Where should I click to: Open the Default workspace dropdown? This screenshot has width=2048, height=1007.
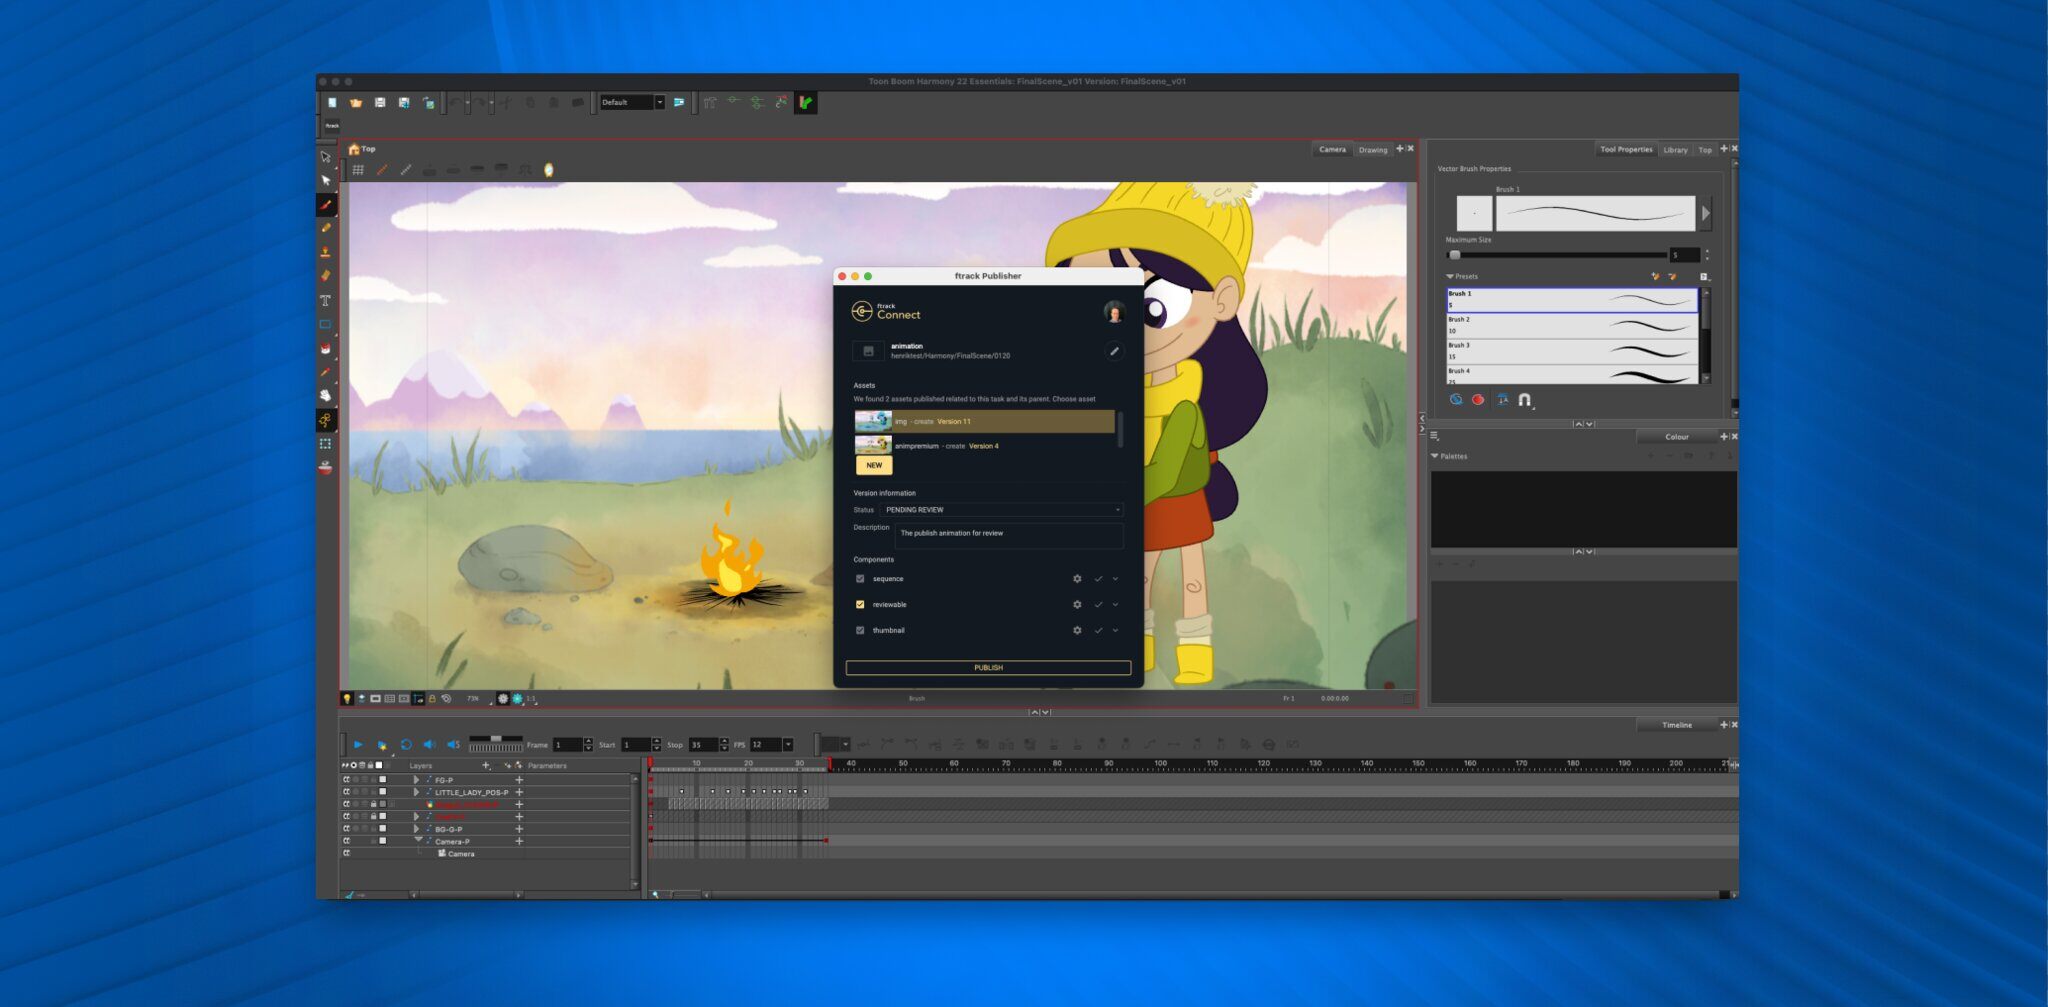632,102
